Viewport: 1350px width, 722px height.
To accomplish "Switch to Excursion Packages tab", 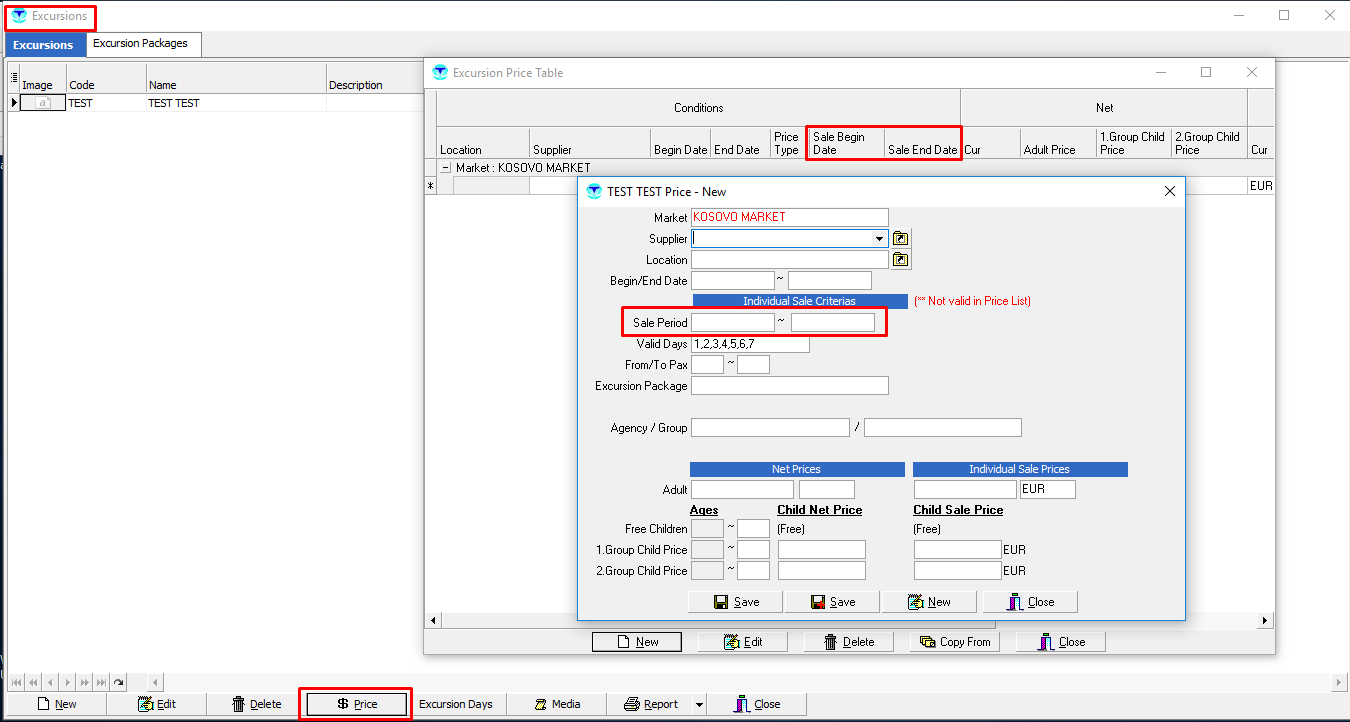I will pyautogui.click(x=140, y=44).
